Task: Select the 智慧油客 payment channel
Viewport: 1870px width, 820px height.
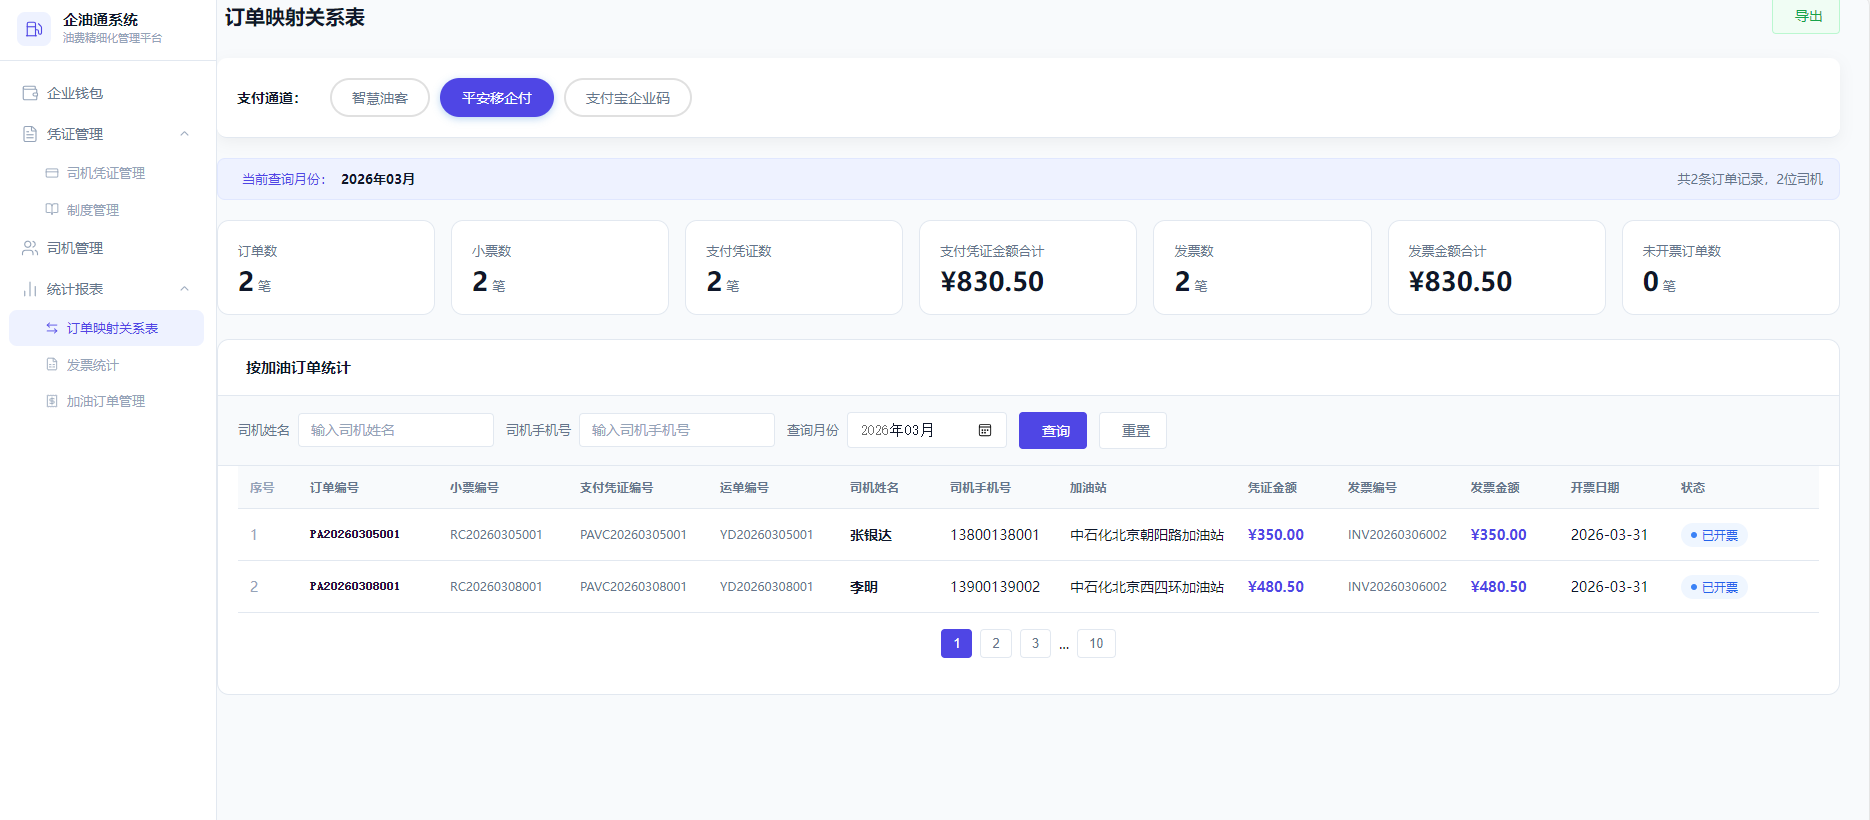Action: [x=380, y=98]
